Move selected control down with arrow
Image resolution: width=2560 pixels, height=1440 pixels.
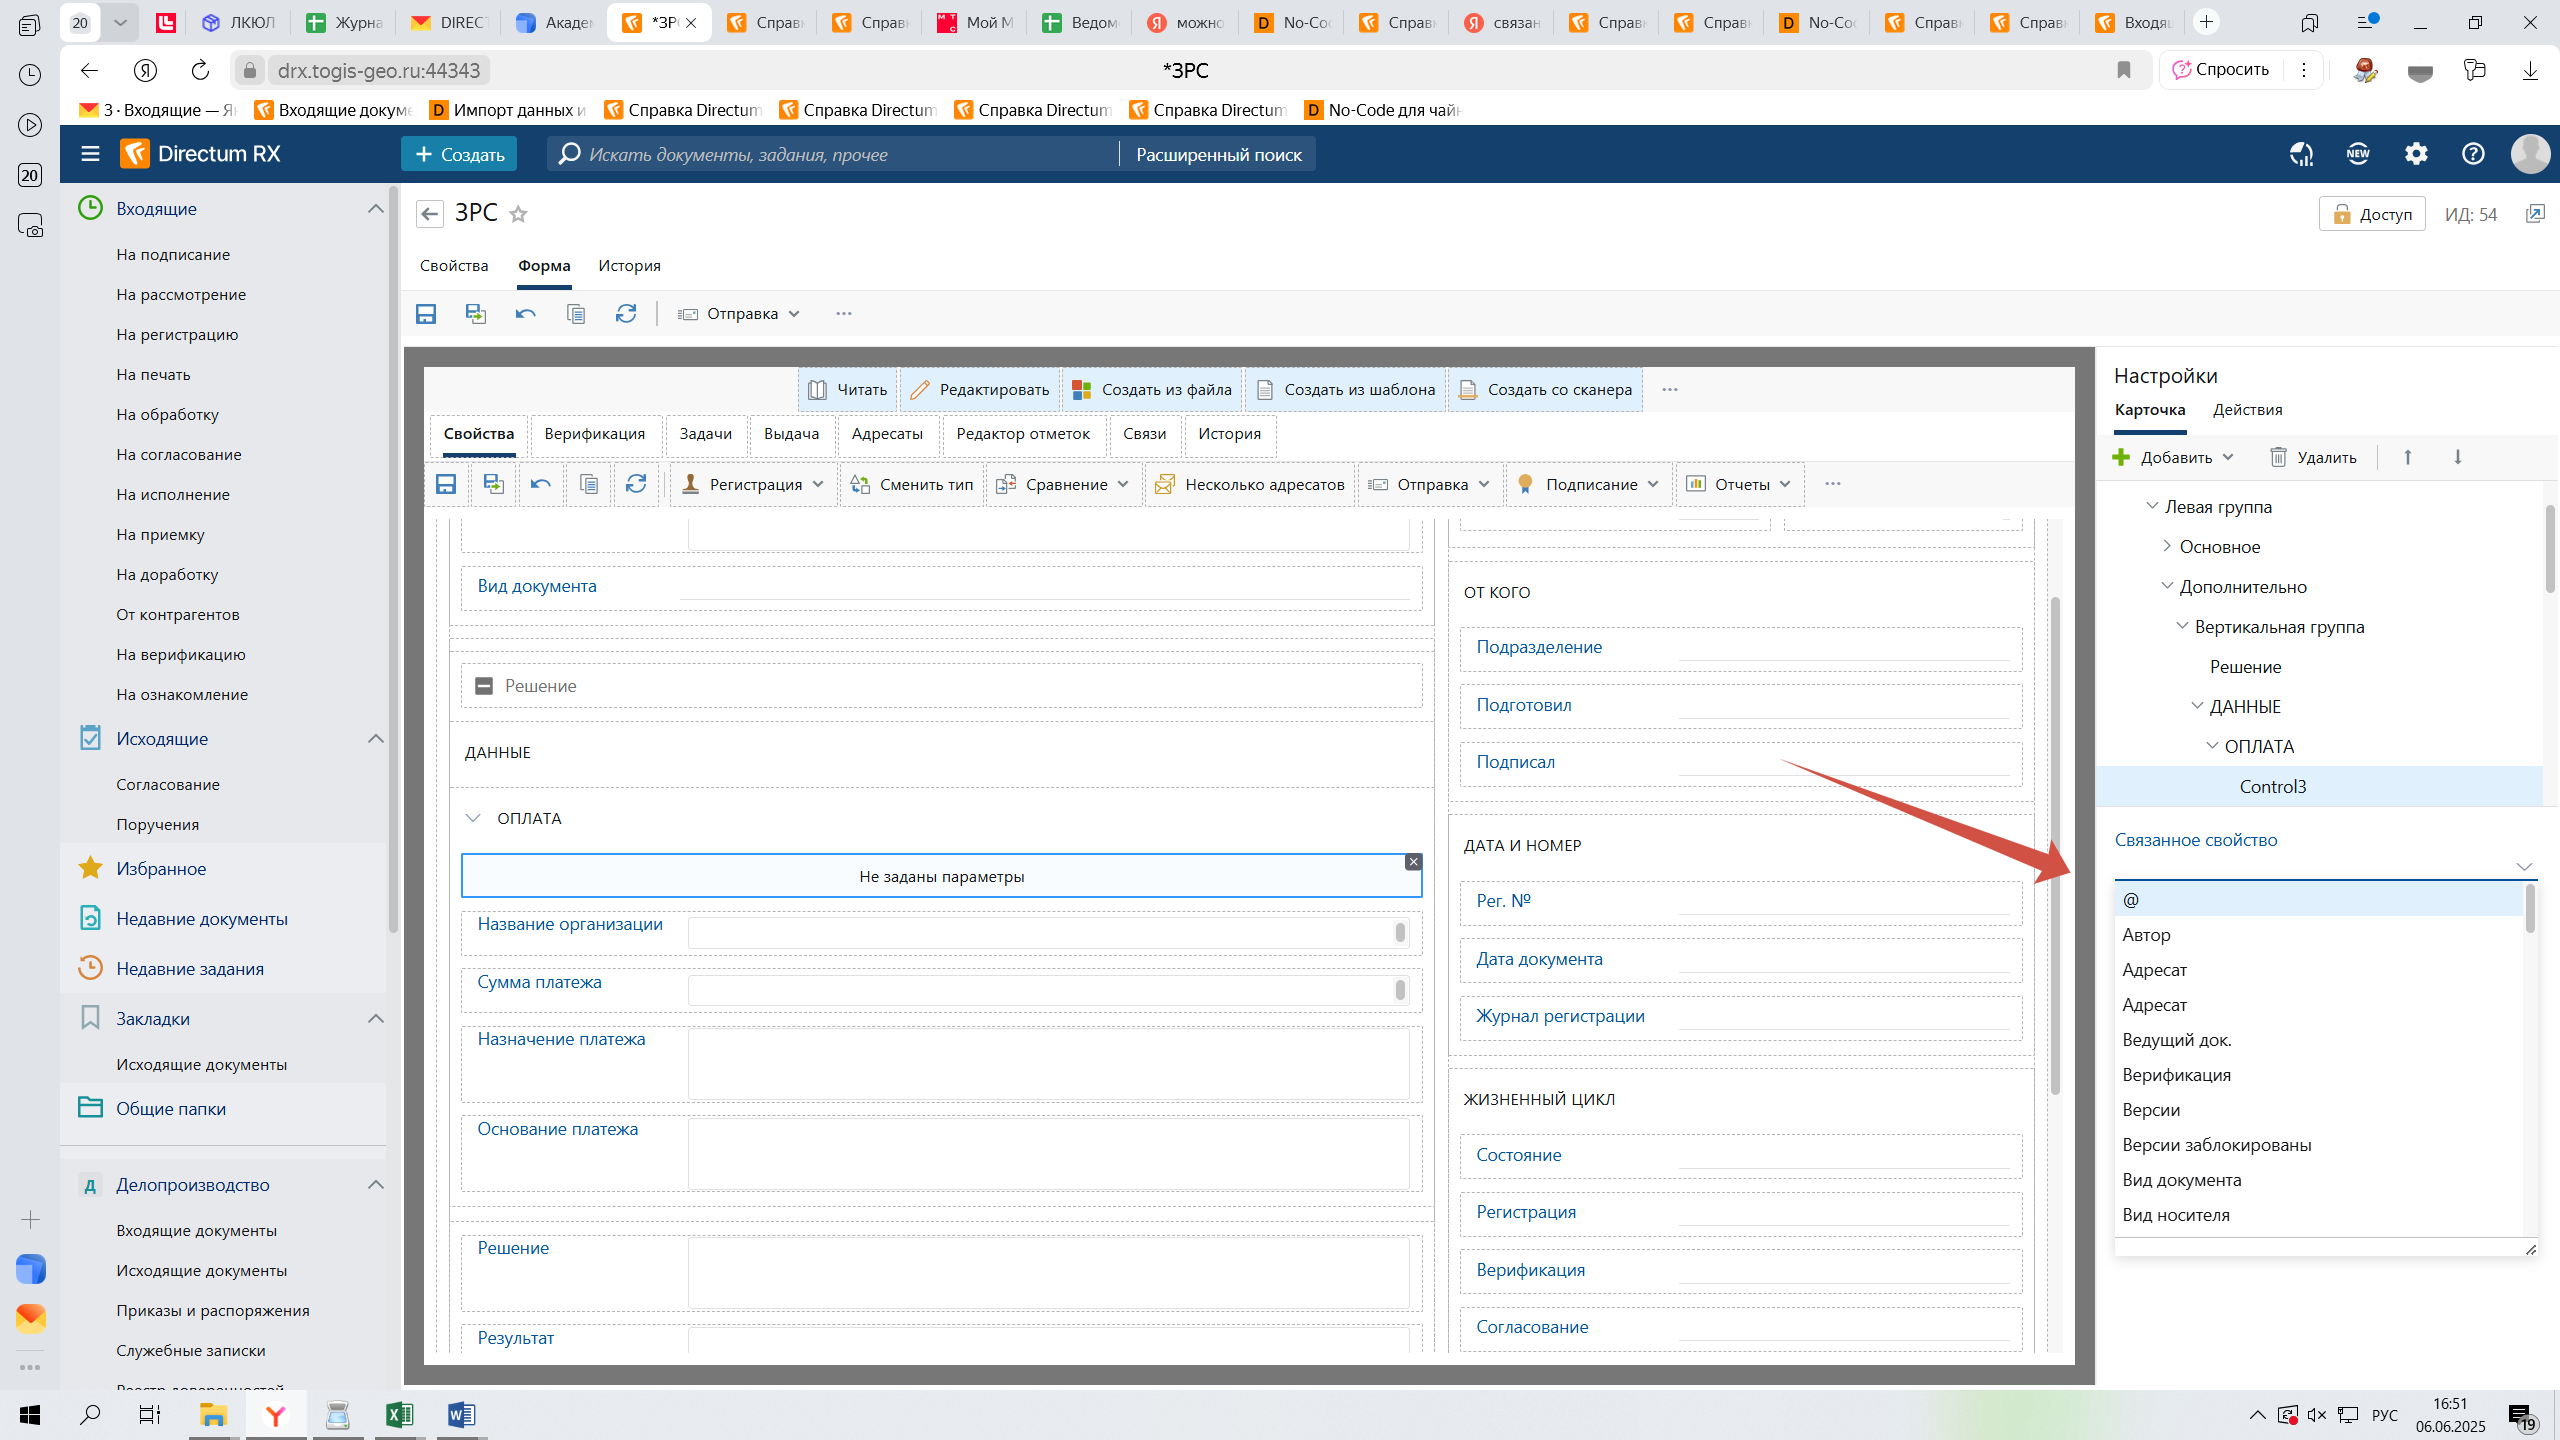coord(2458,457)
